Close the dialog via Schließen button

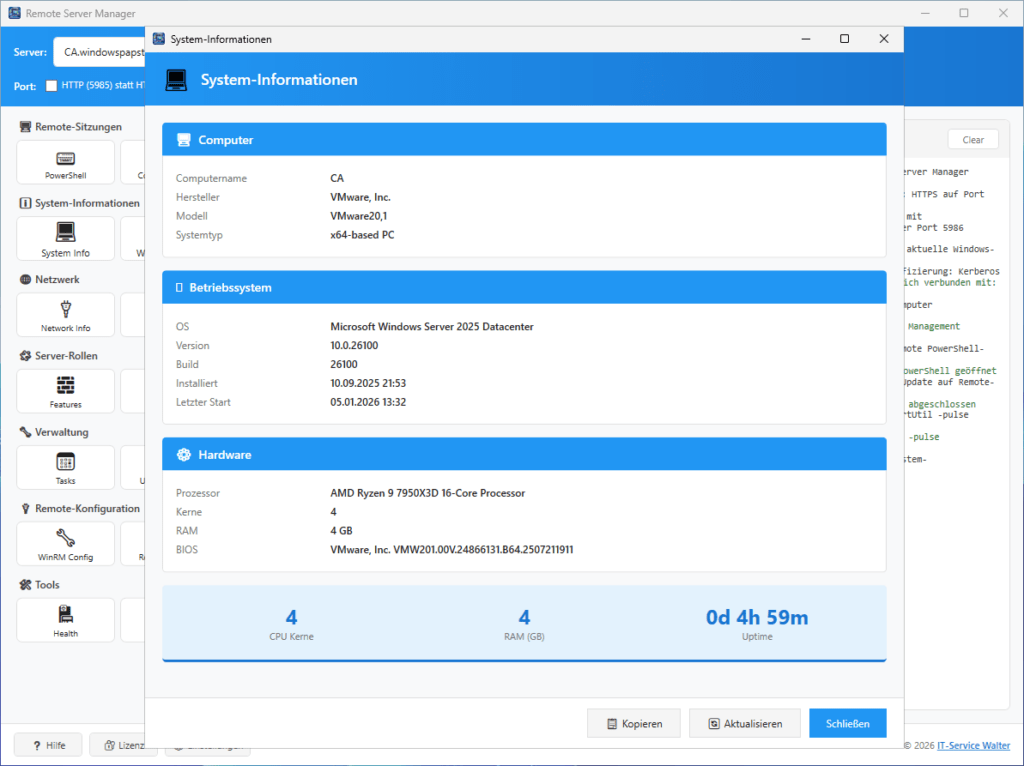(847, 722)
